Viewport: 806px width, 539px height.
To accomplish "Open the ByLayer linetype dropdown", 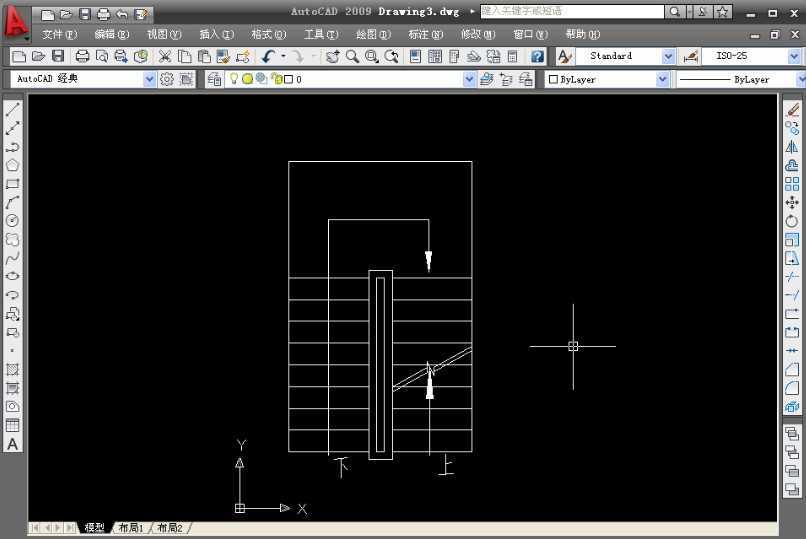I will (x=801, y=79).
